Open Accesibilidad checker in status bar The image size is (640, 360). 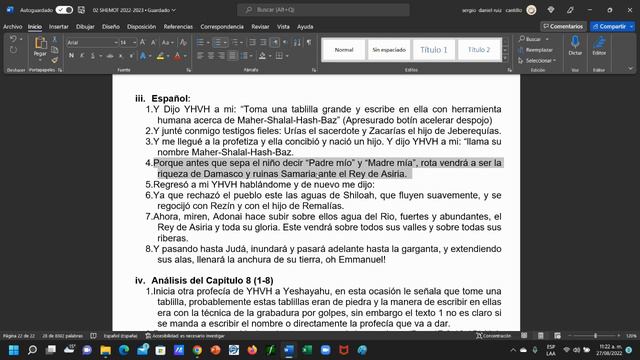(185, 336)
